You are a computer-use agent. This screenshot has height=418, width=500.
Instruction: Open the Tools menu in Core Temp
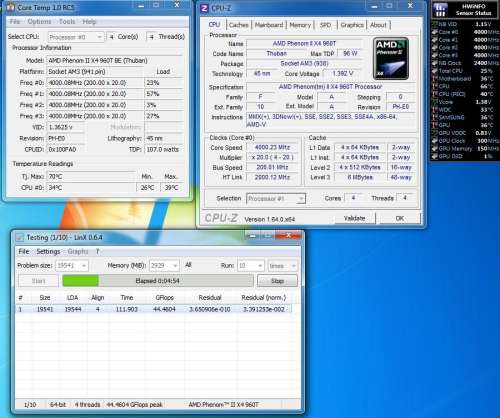(x=67, y=22)
